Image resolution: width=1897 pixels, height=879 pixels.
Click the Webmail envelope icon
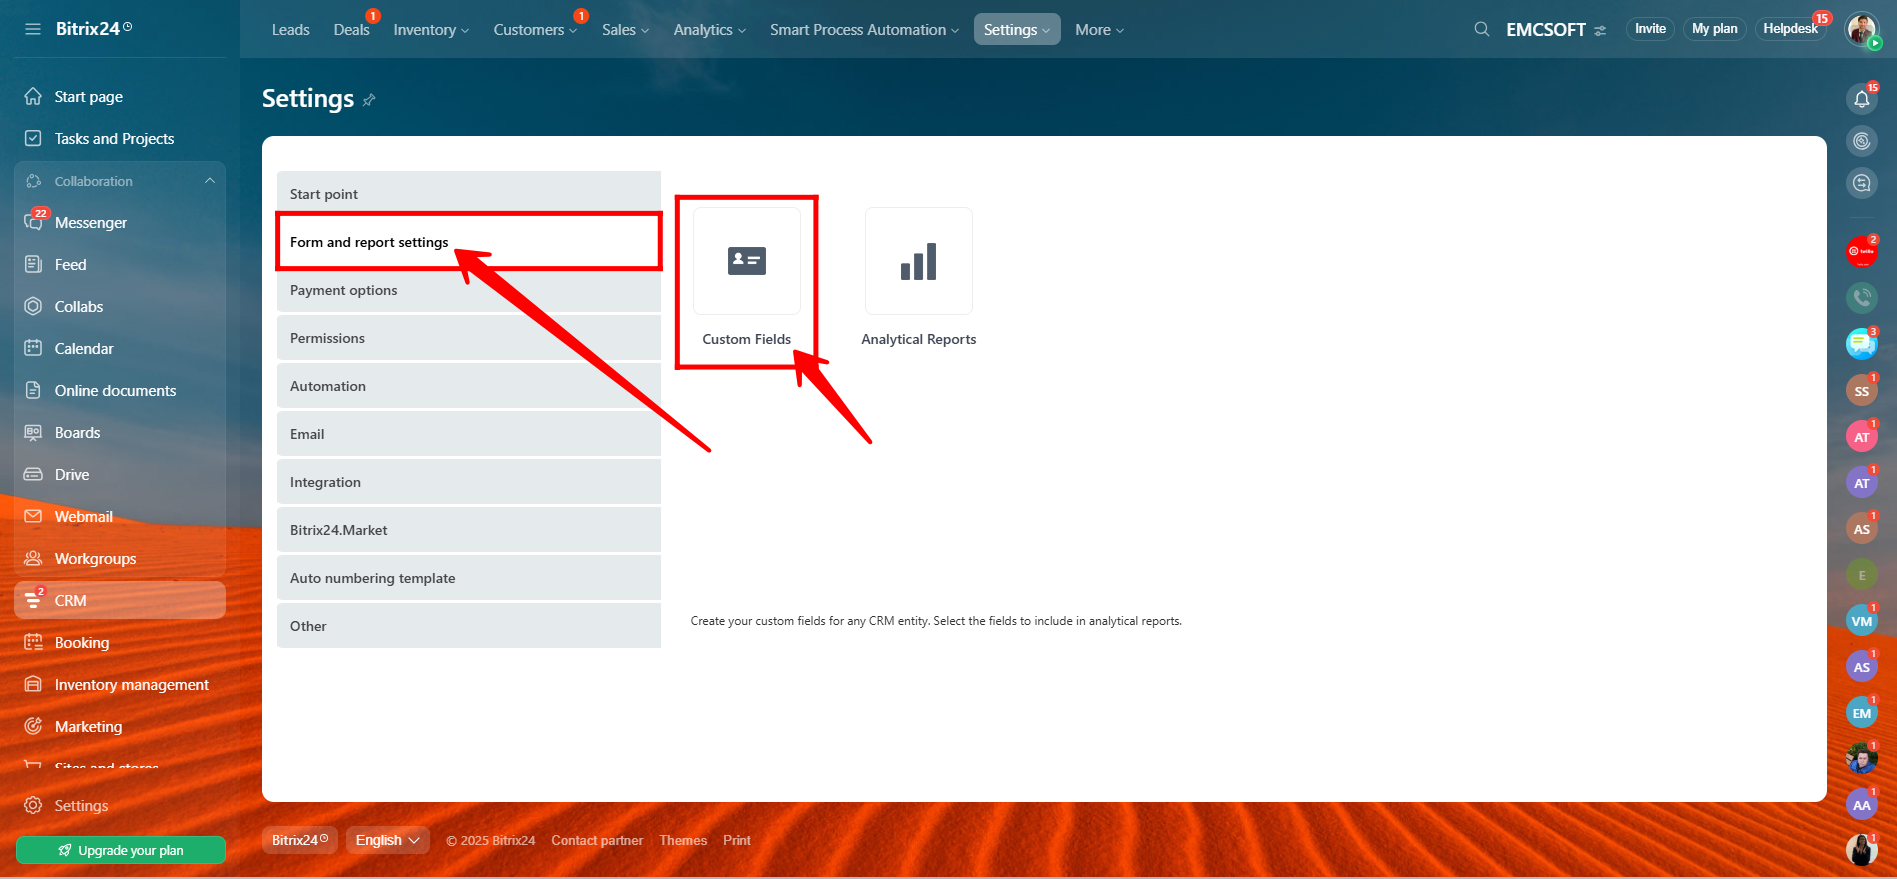33,516
